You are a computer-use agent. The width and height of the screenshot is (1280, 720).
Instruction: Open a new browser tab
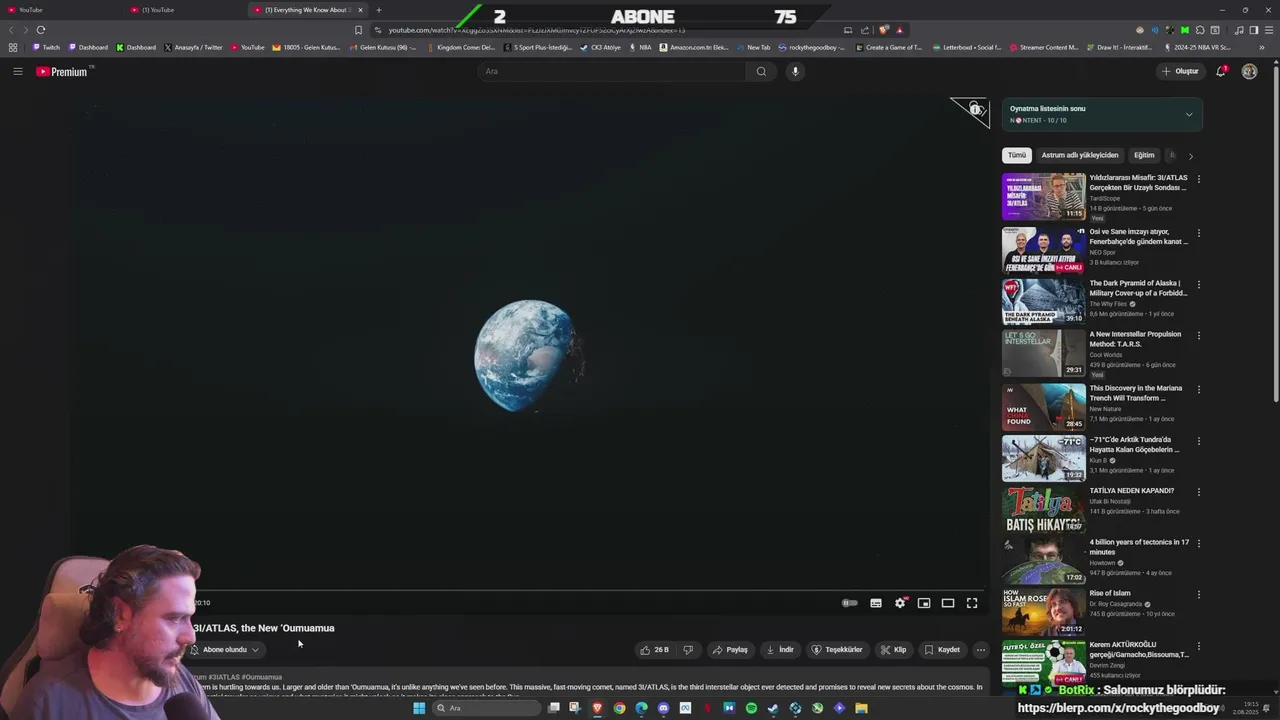tap(379, 10)
